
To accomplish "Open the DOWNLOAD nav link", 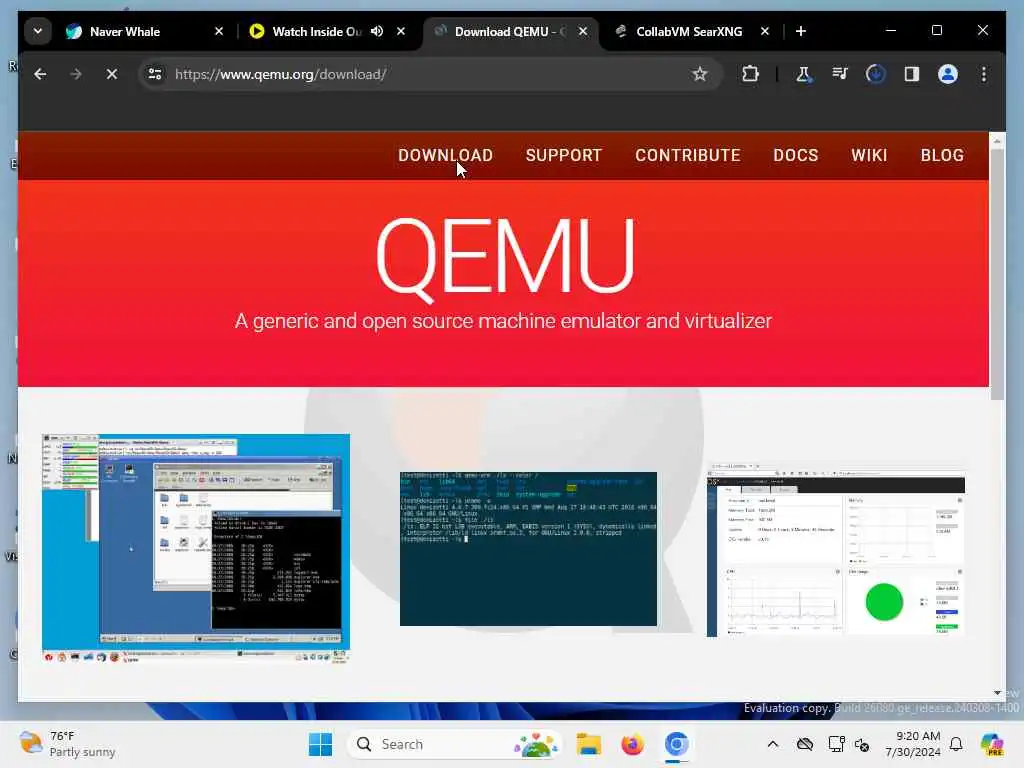I will (x=445, y=155).
